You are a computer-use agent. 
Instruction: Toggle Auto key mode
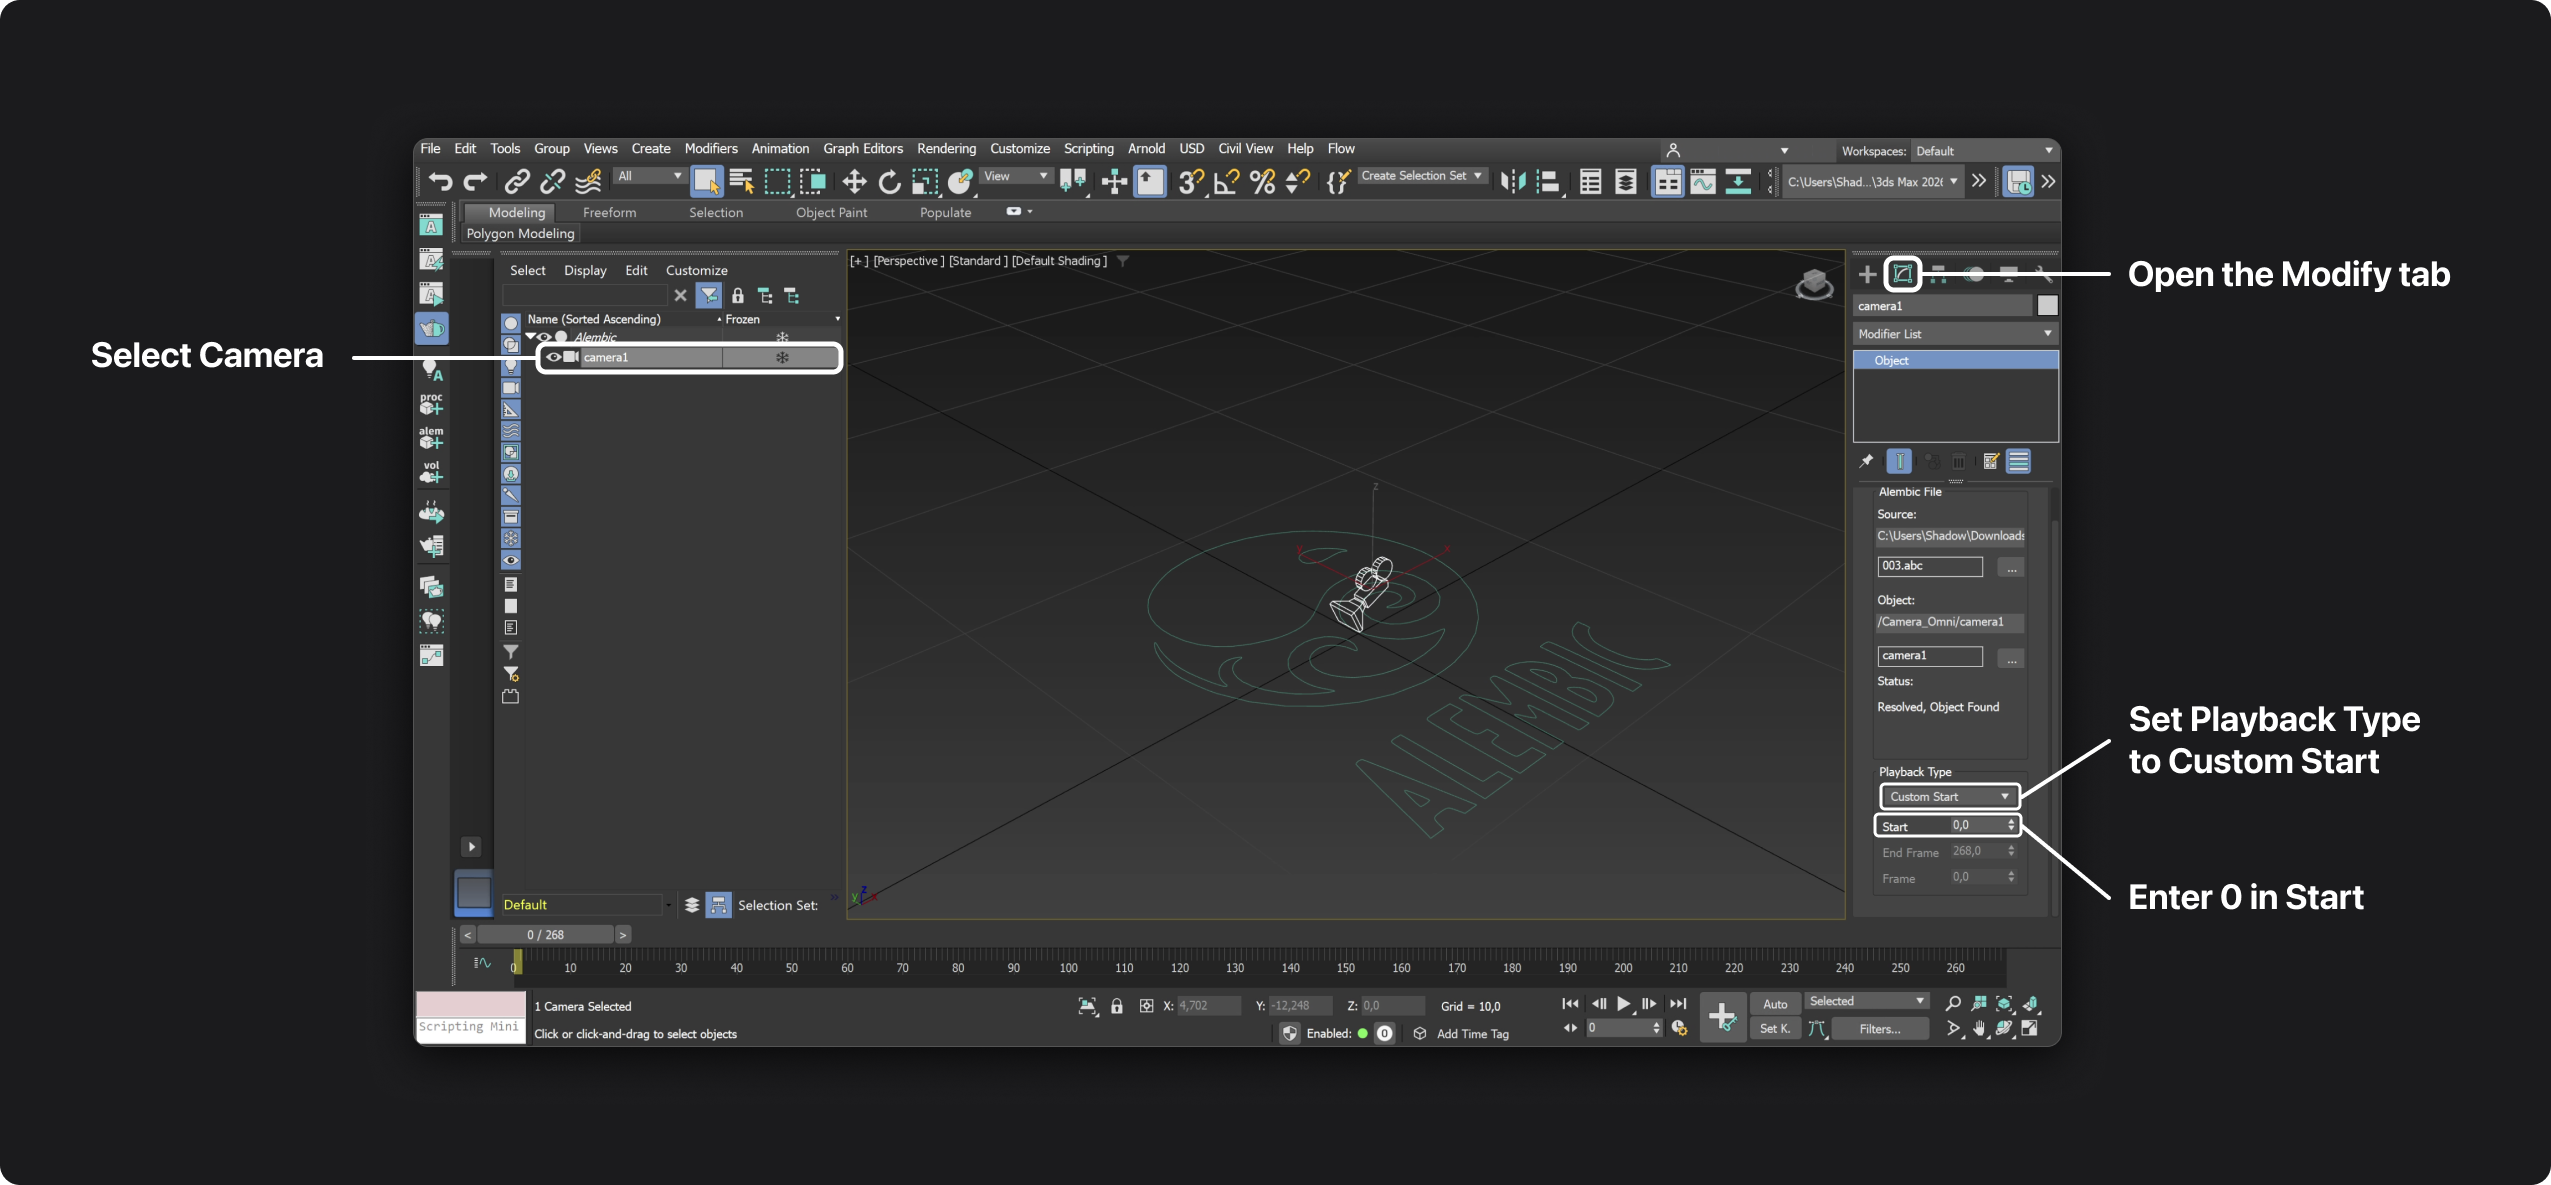point(1775,1004)
